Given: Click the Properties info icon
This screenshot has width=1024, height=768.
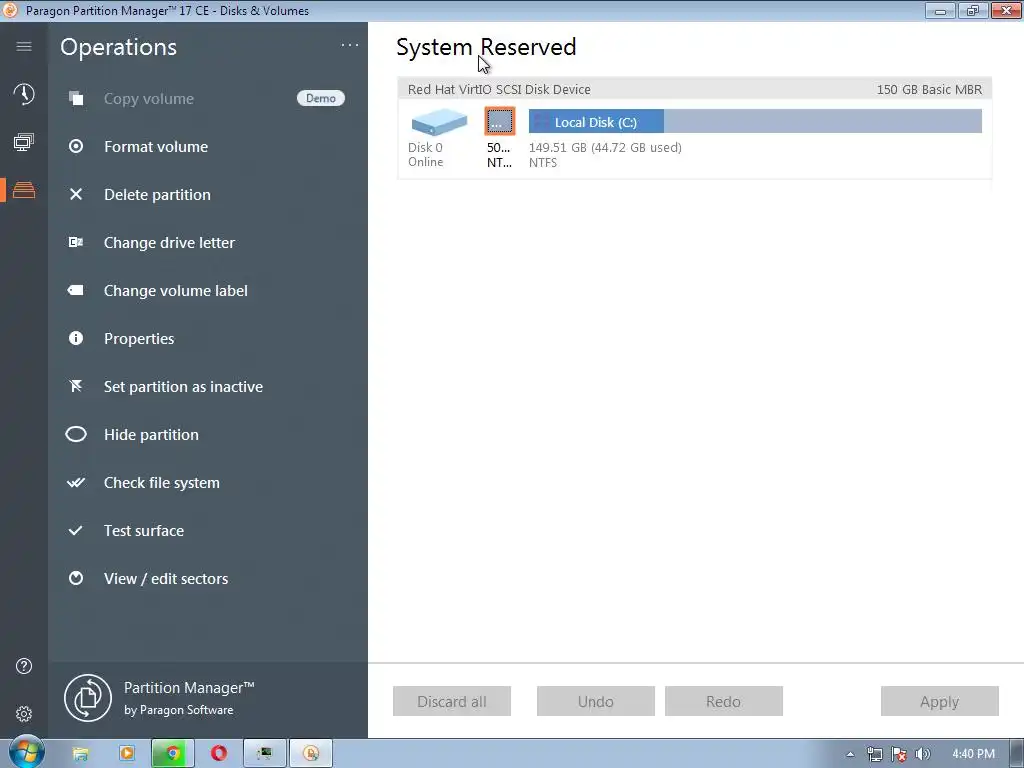Looking at the screenshot, I should click(76, 338).
